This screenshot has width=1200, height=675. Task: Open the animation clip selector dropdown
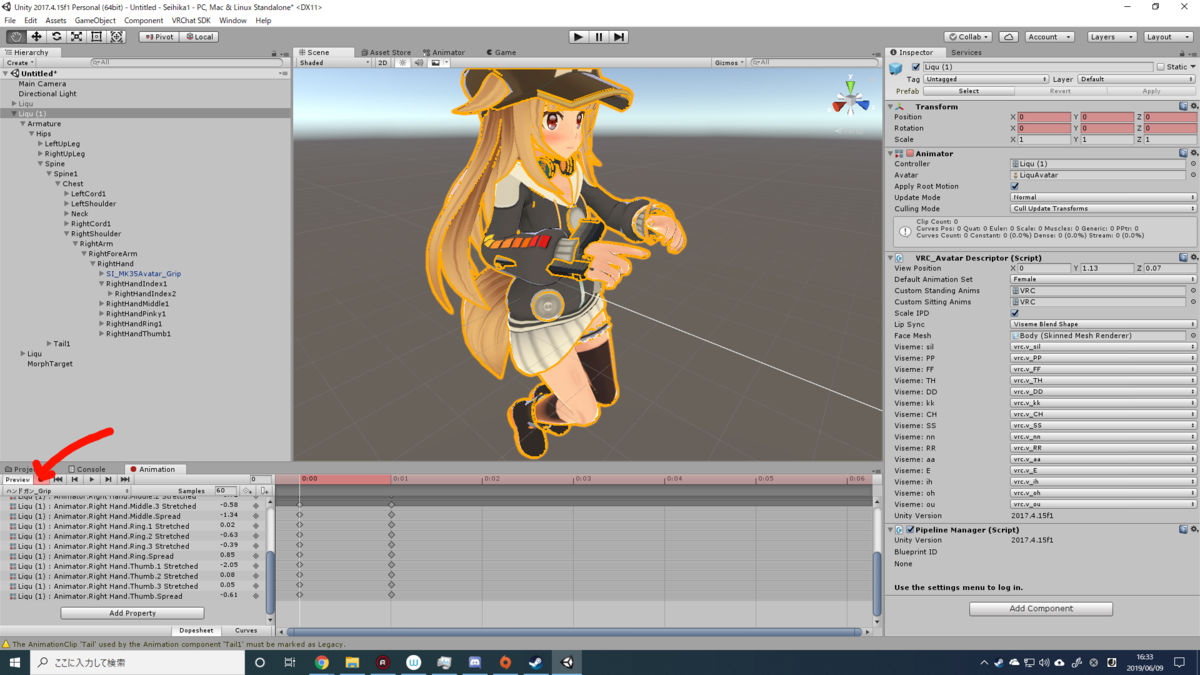point(67,491)
